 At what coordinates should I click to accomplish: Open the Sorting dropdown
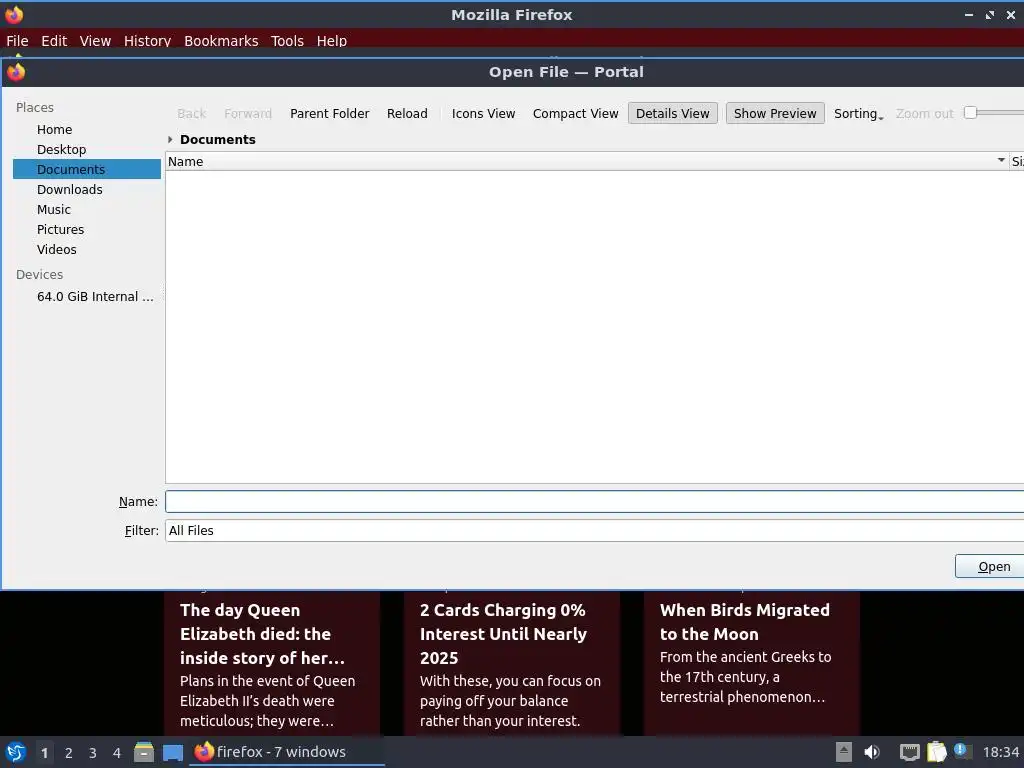click(858, 114)
